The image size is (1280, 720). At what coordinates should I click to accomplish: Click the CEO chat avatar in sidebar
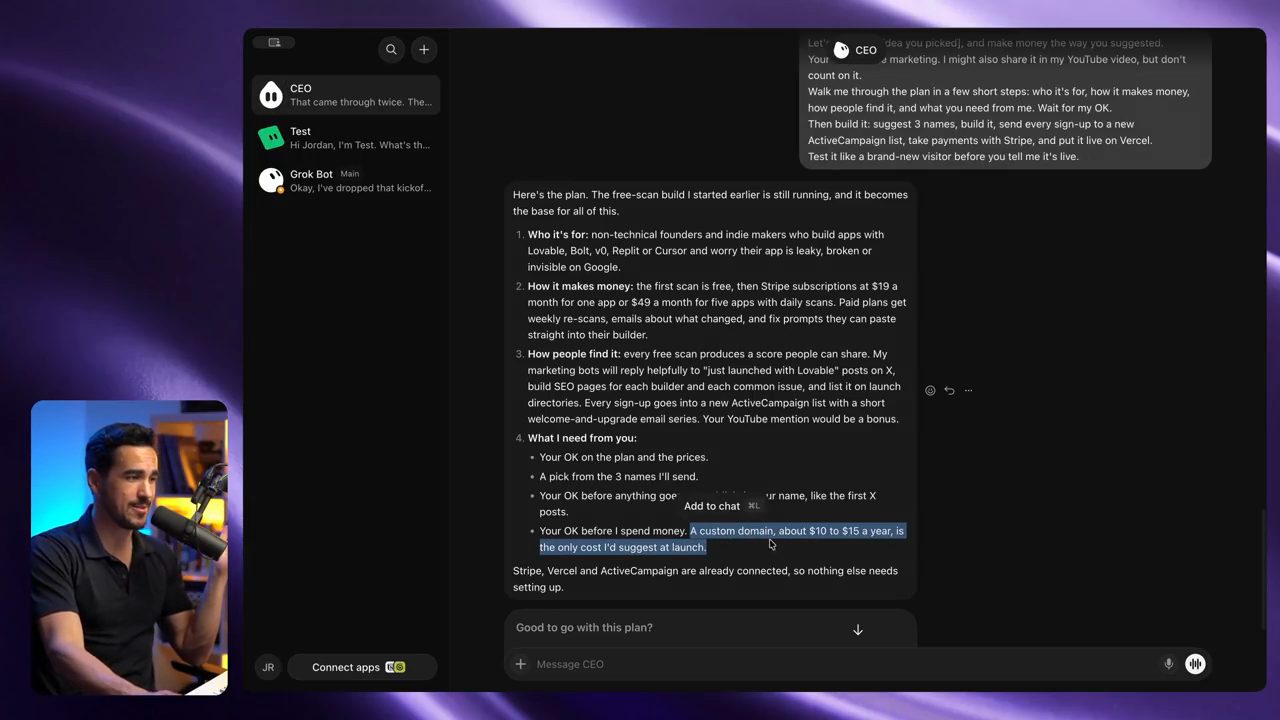(271, 95)
